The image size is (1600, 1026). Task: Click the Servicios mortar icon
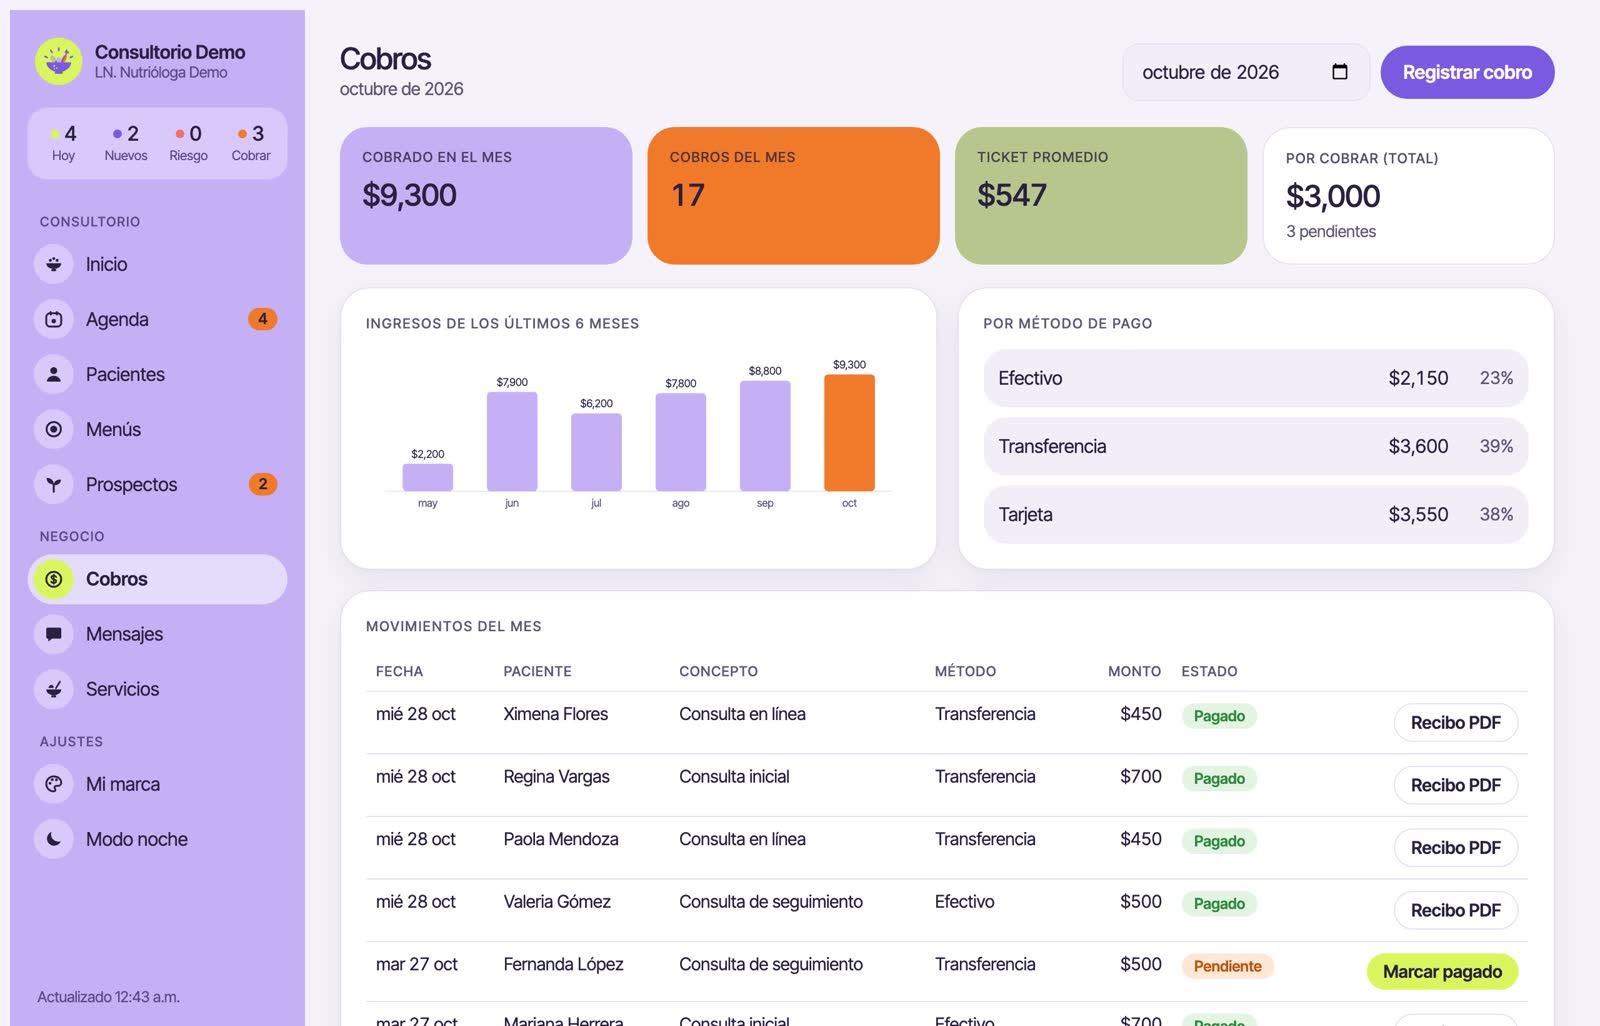54,689
